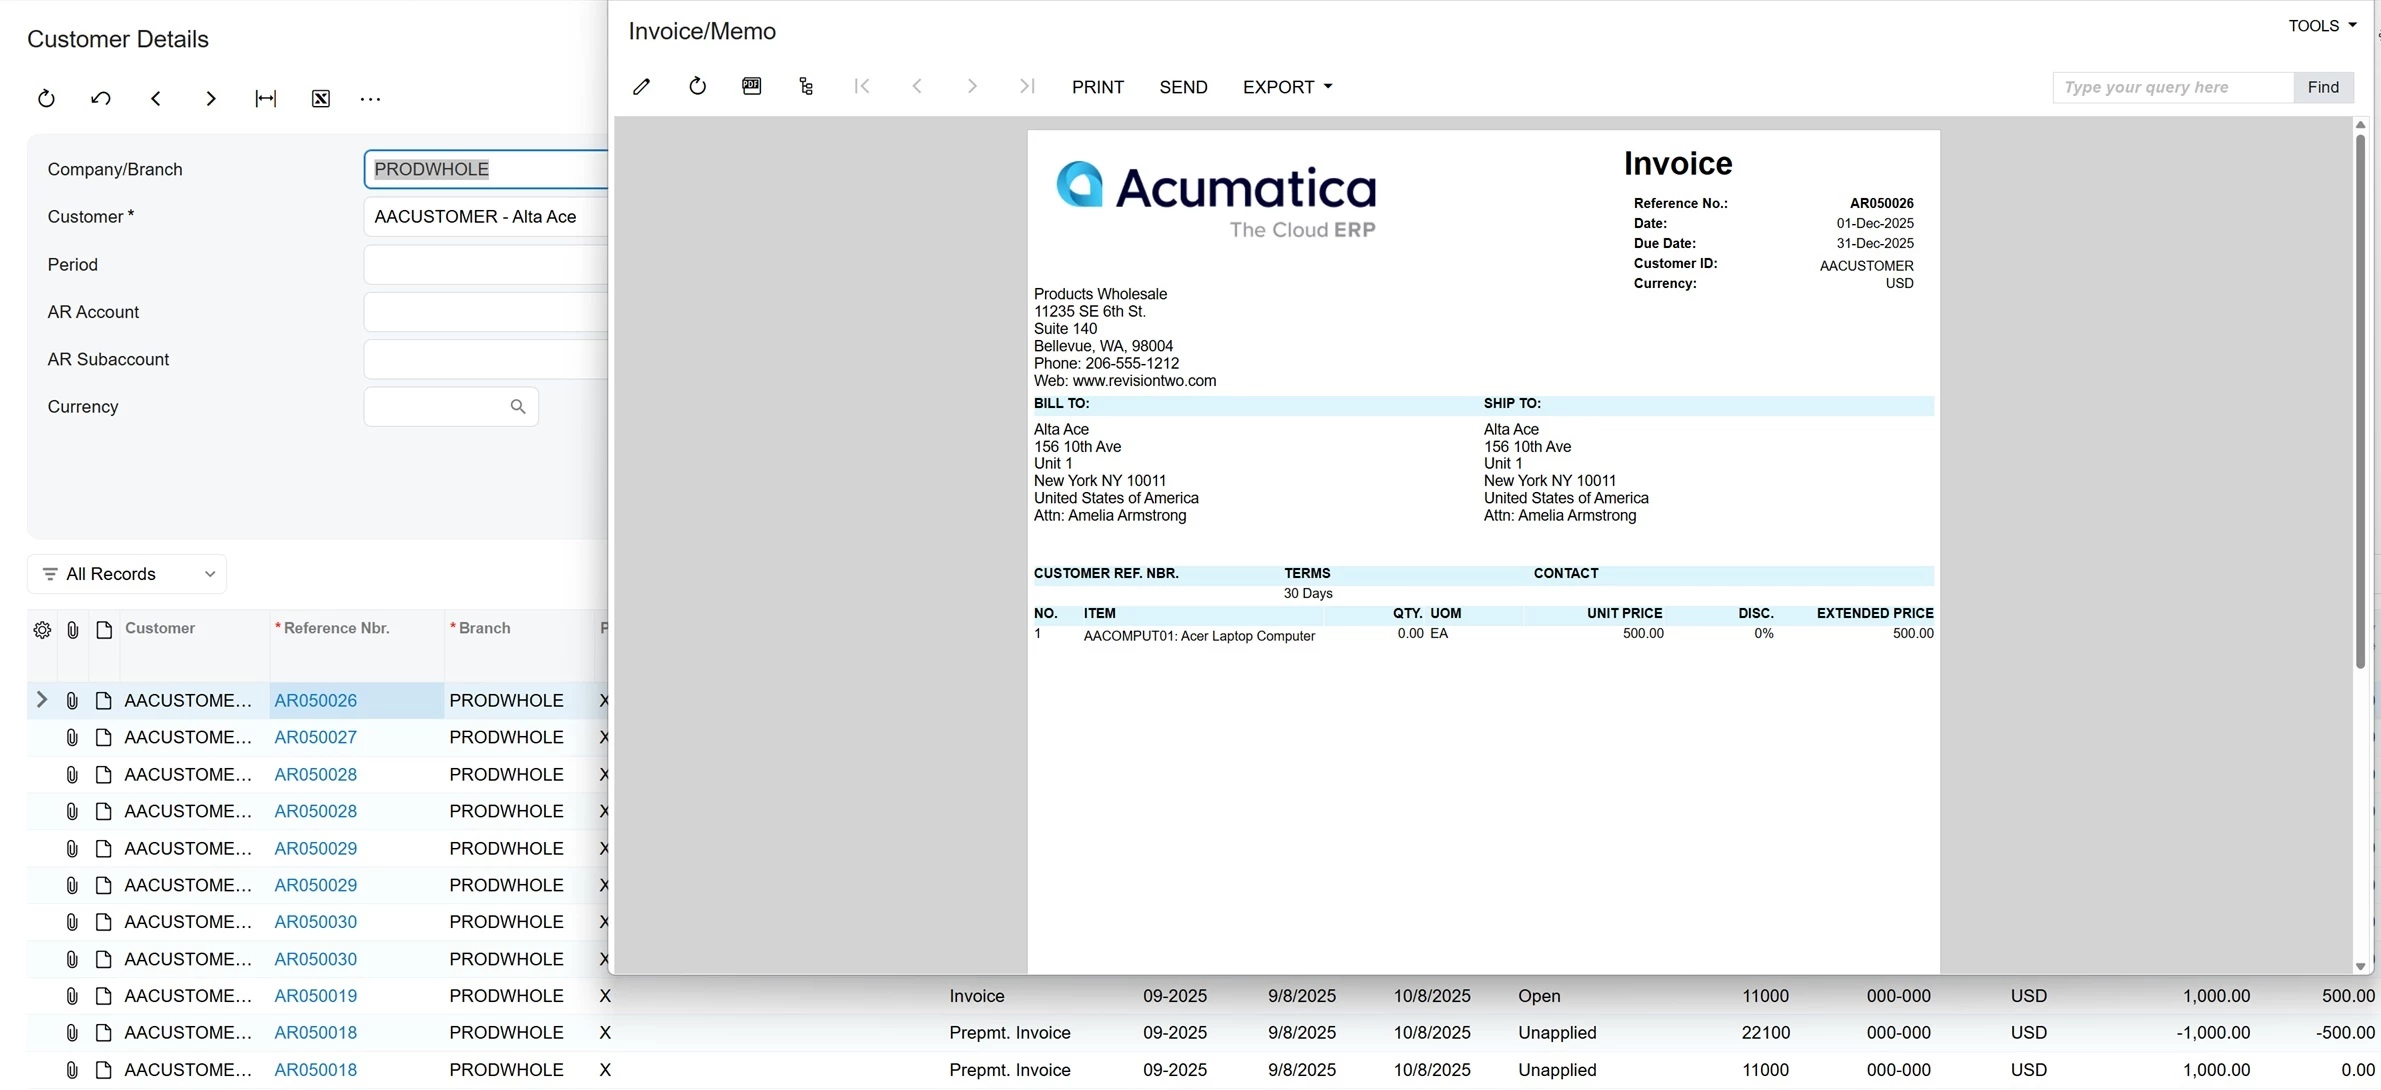The height and width of the screenshot is (1090, 2381).
Task: Click the undo icon in Customer Details
Action: [x=101, y=98]
